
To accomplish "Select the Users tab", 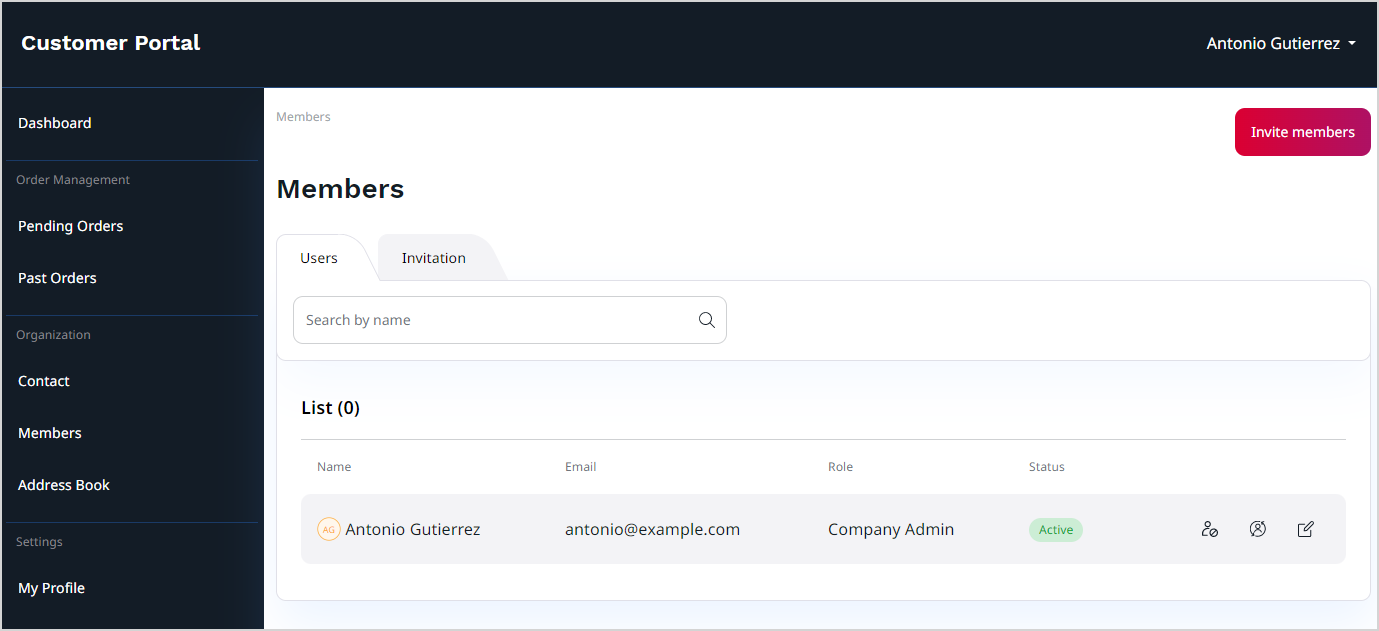I will pyautogui.click(x=319, y=258).
